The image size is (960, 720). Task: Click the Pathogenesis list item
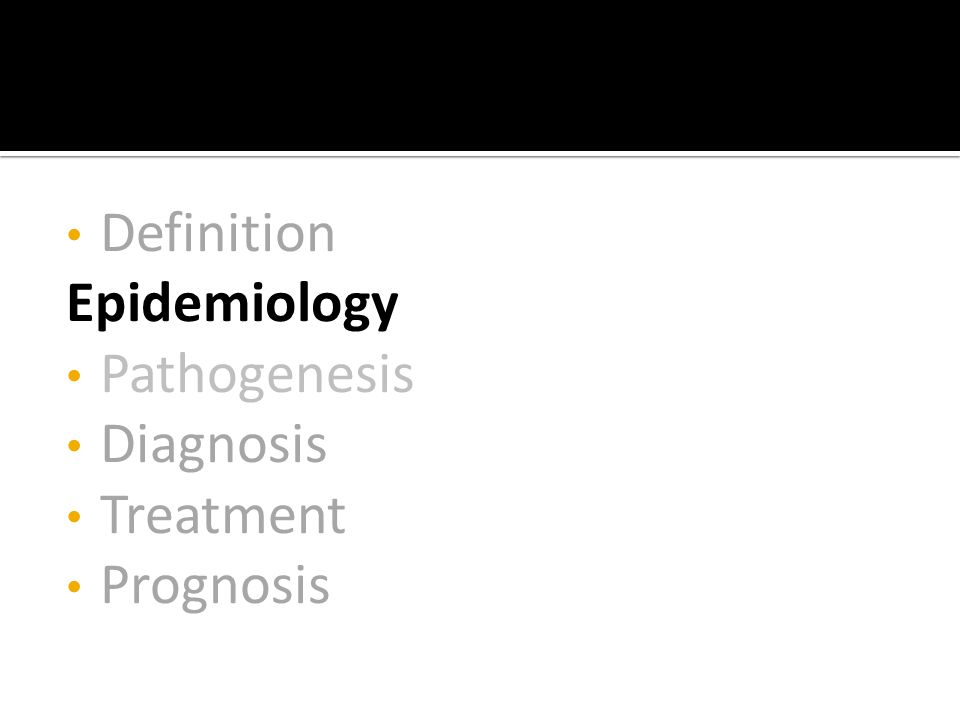(x=257, y=375)
